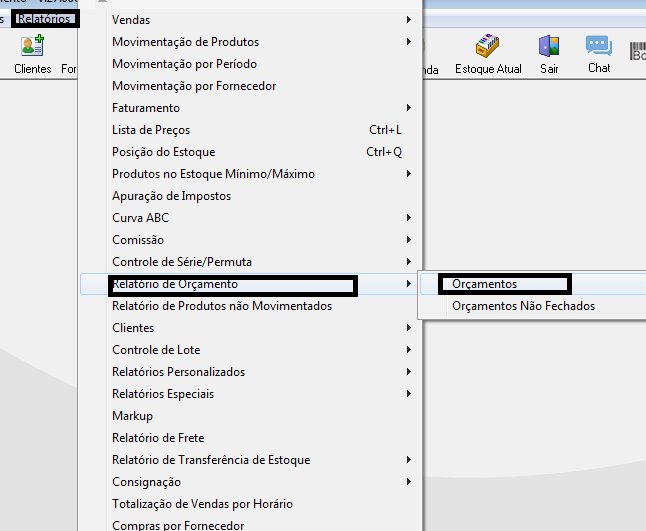Open the Chat speech bubble icon
Viewport: 646px width, 531px height.
599,46
